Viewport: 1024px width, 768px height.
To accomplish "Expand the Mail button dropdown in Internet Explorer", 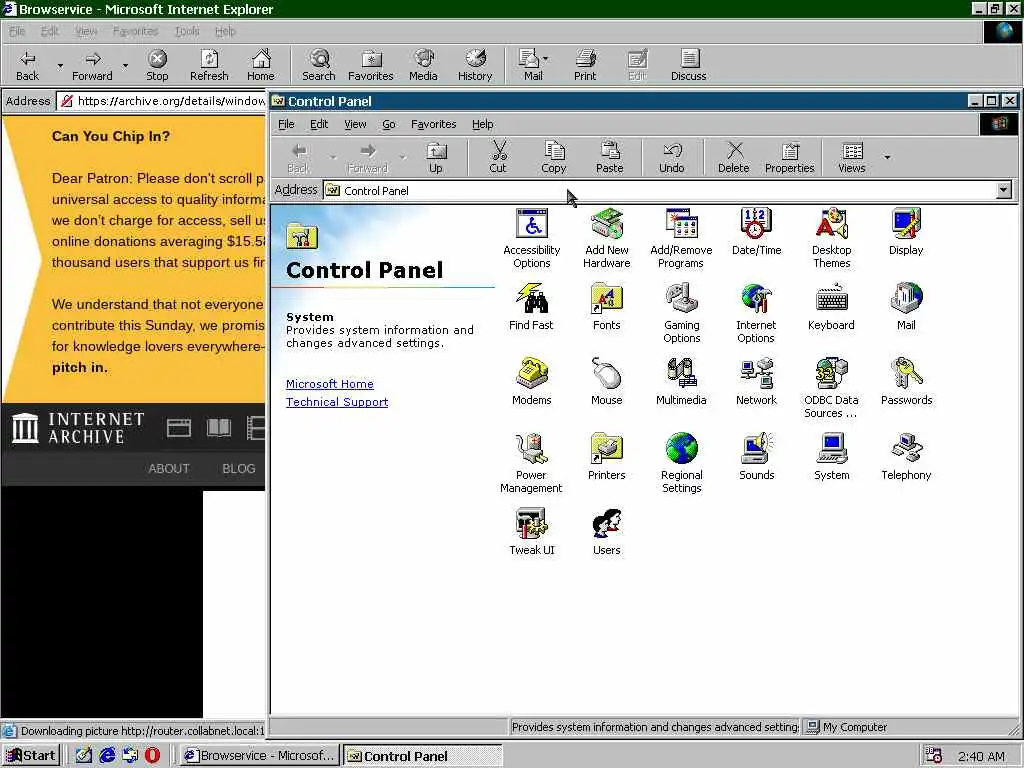I will coord(545,59).
